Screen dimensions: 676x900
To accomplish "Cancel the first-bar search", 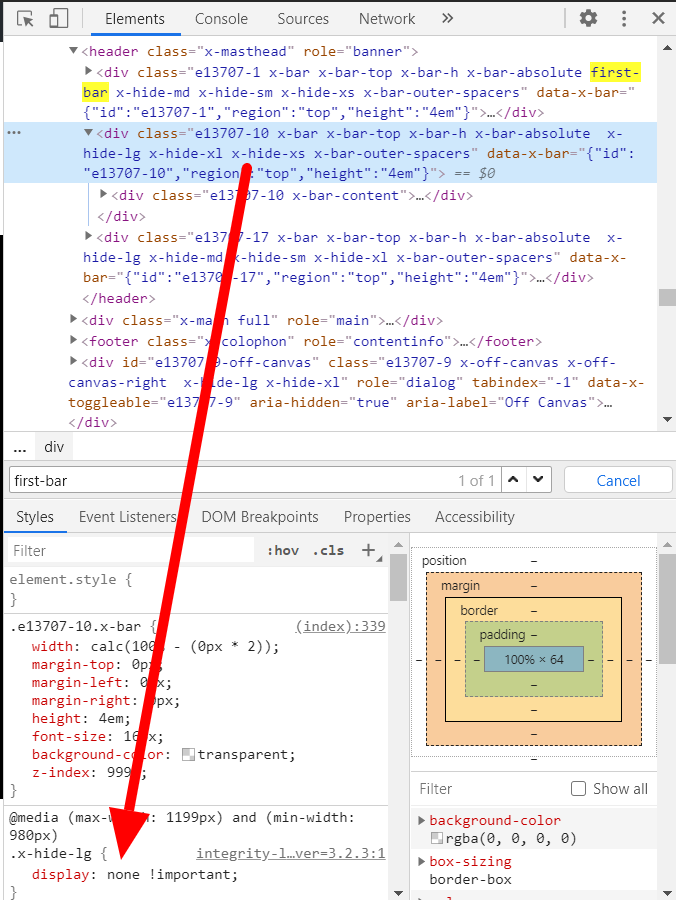I will 617,480.
